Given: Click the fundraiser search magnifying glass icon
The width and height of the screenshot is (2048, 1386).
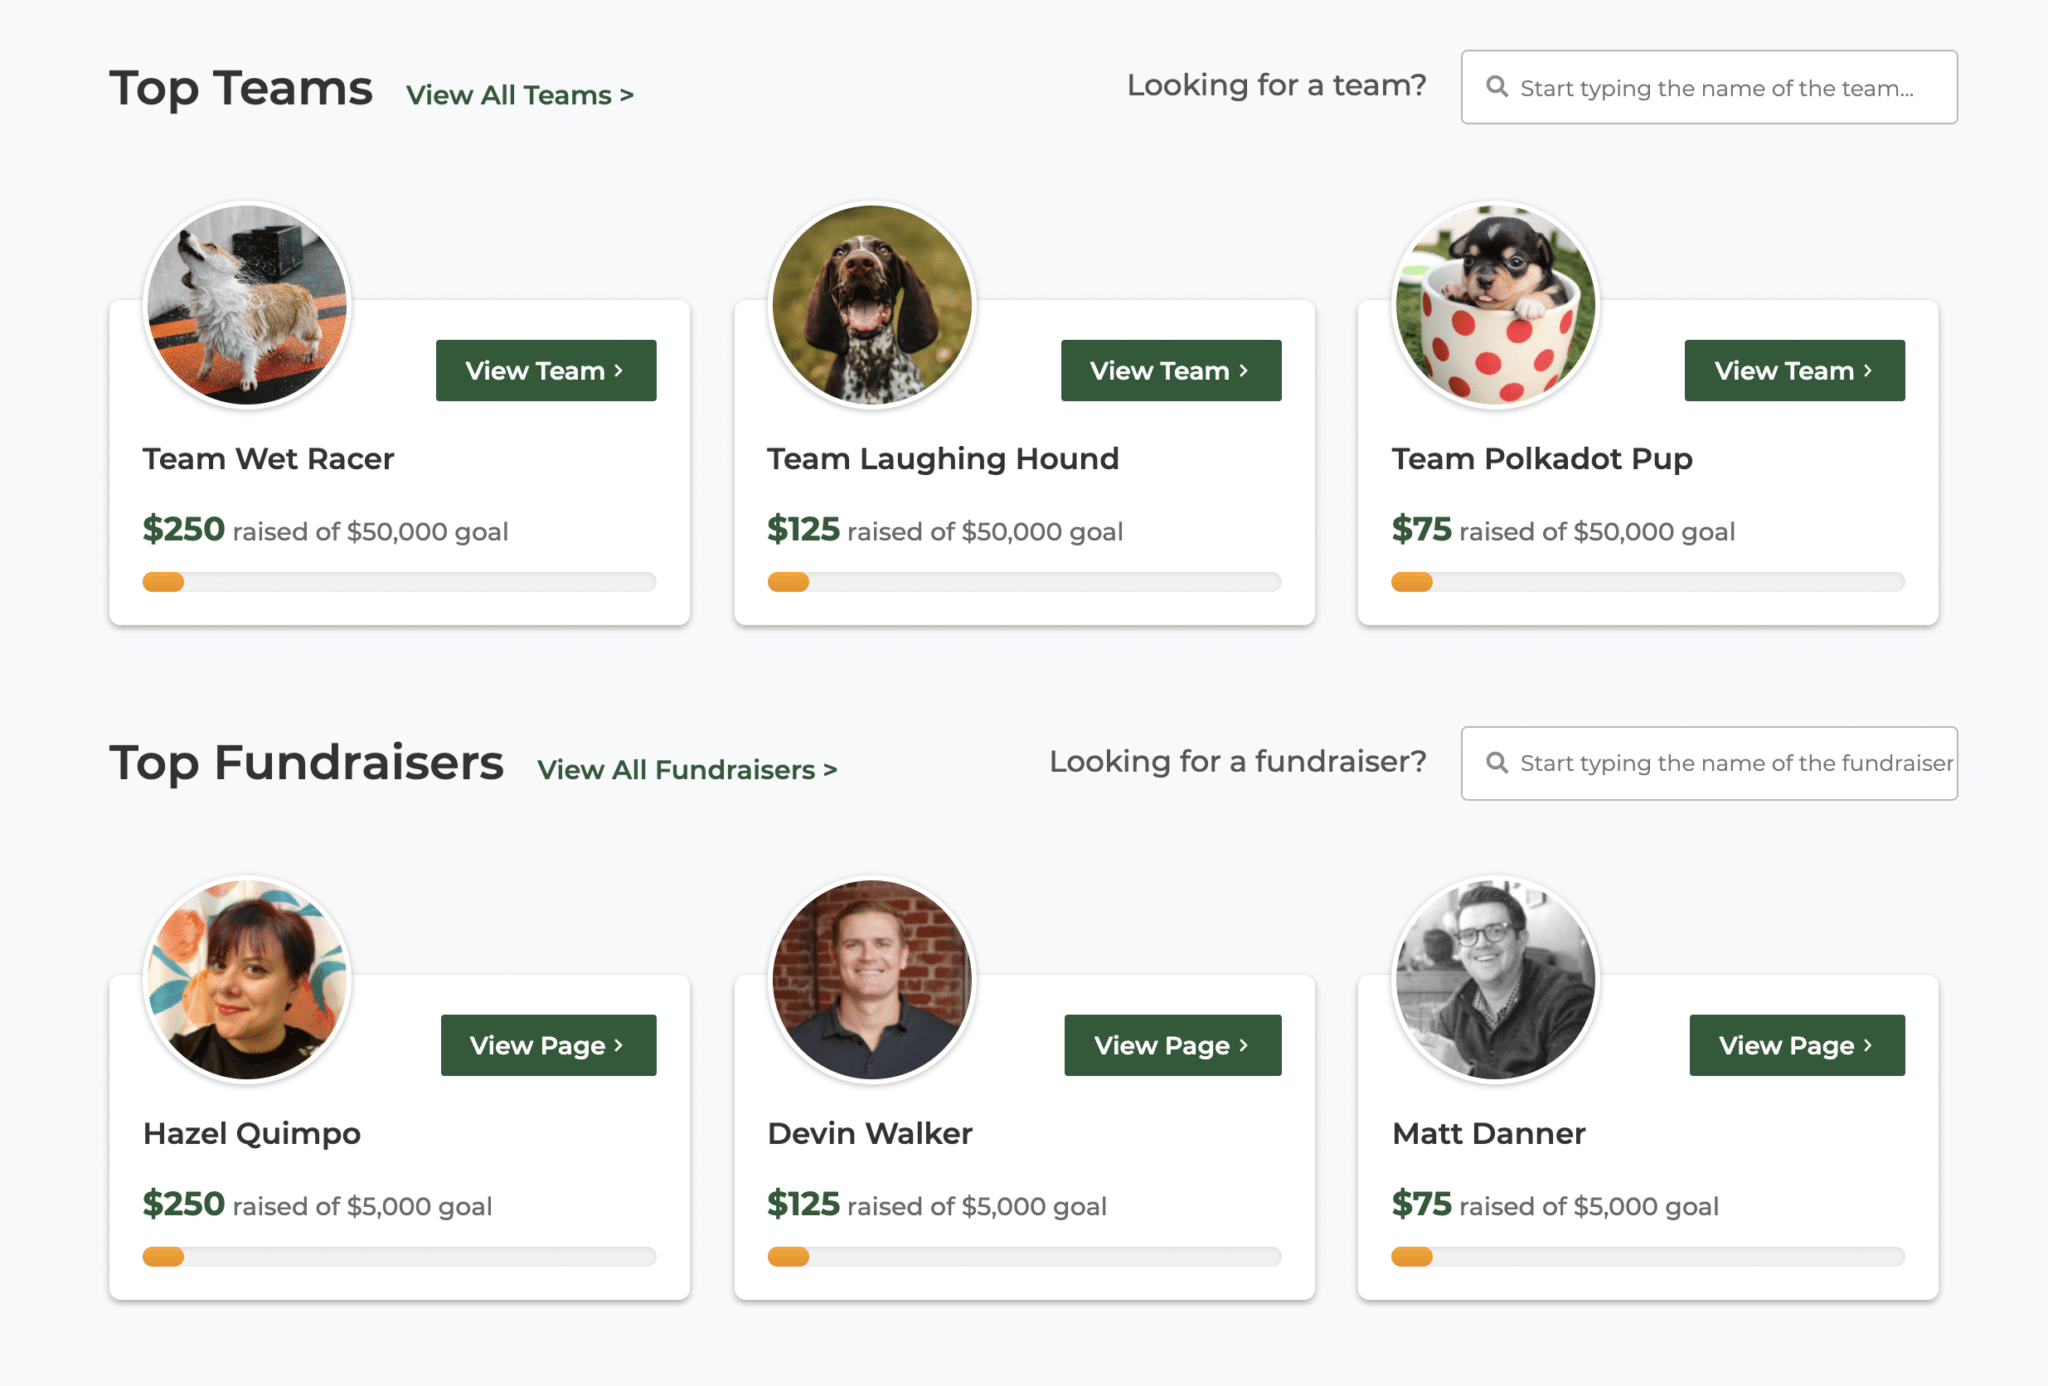Looking at the screenshot, I should (1497, 763).
